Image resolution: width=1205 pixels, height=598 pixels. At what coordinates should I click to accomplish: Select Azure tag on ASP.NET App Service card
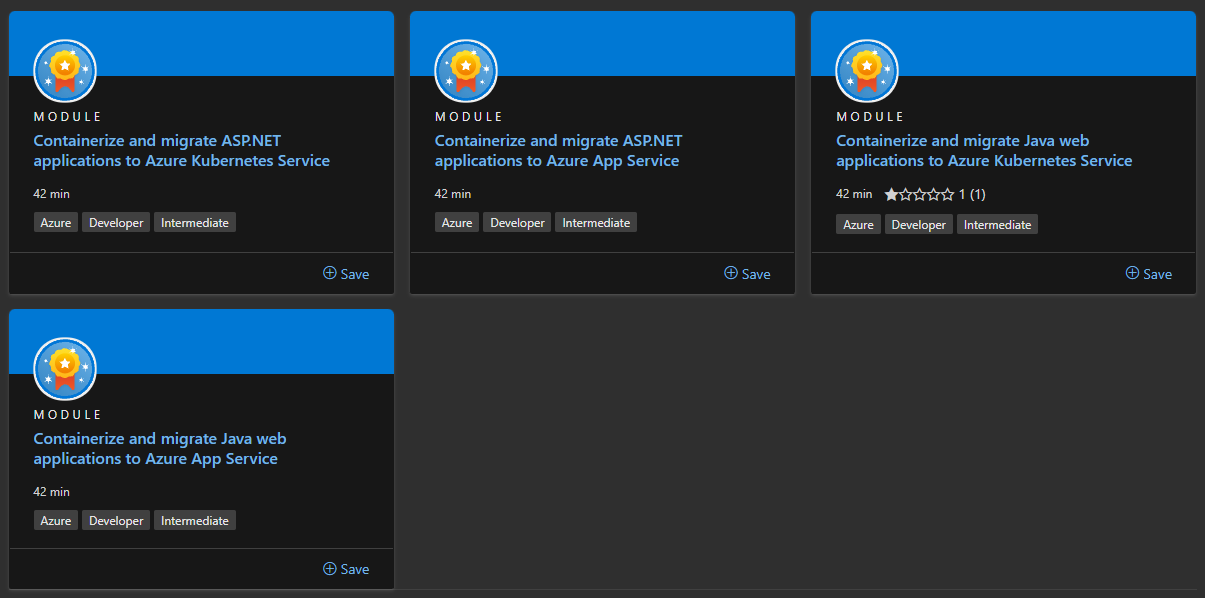pyautogui.click(x=457, y=223)
